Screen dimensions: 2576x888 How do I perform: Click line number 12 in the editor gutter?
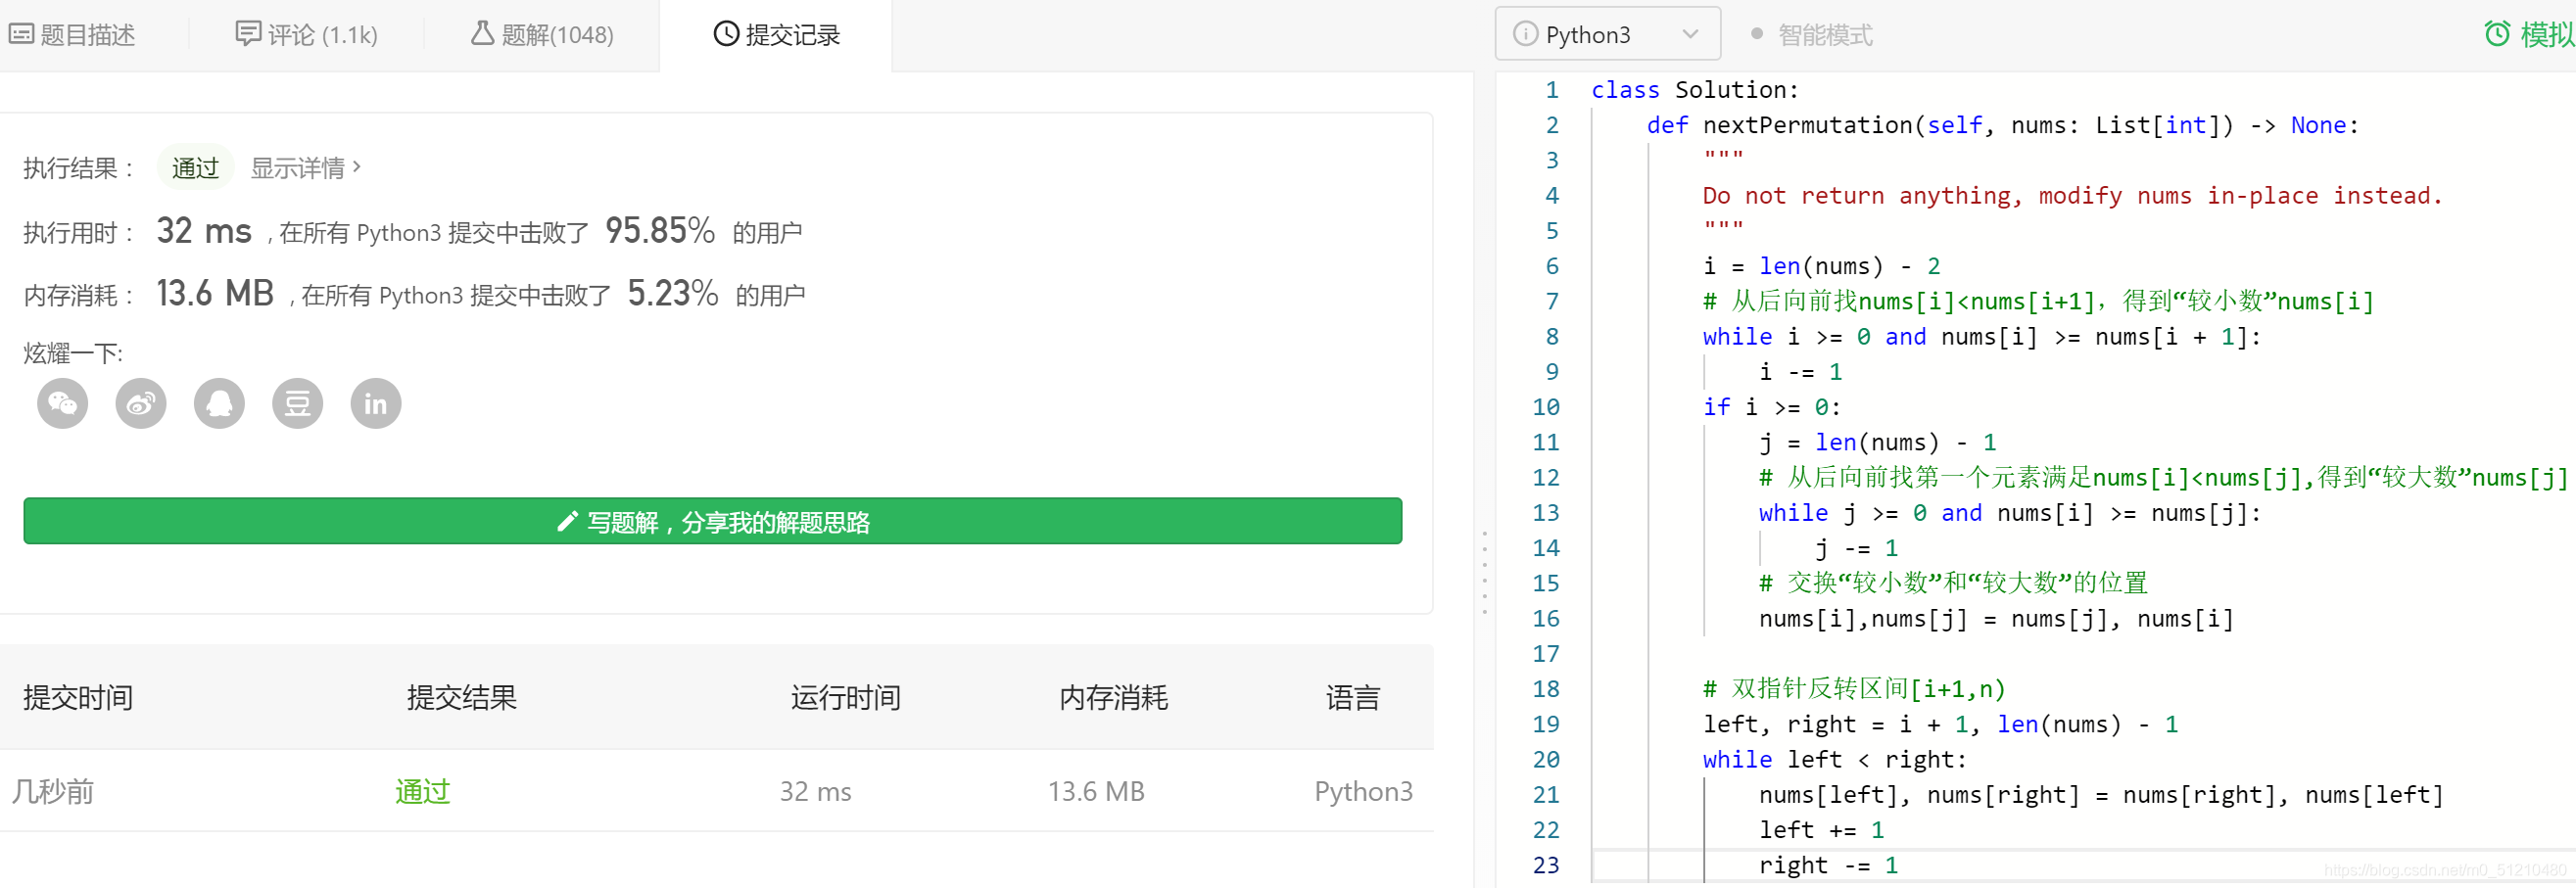click(1545, 478)
